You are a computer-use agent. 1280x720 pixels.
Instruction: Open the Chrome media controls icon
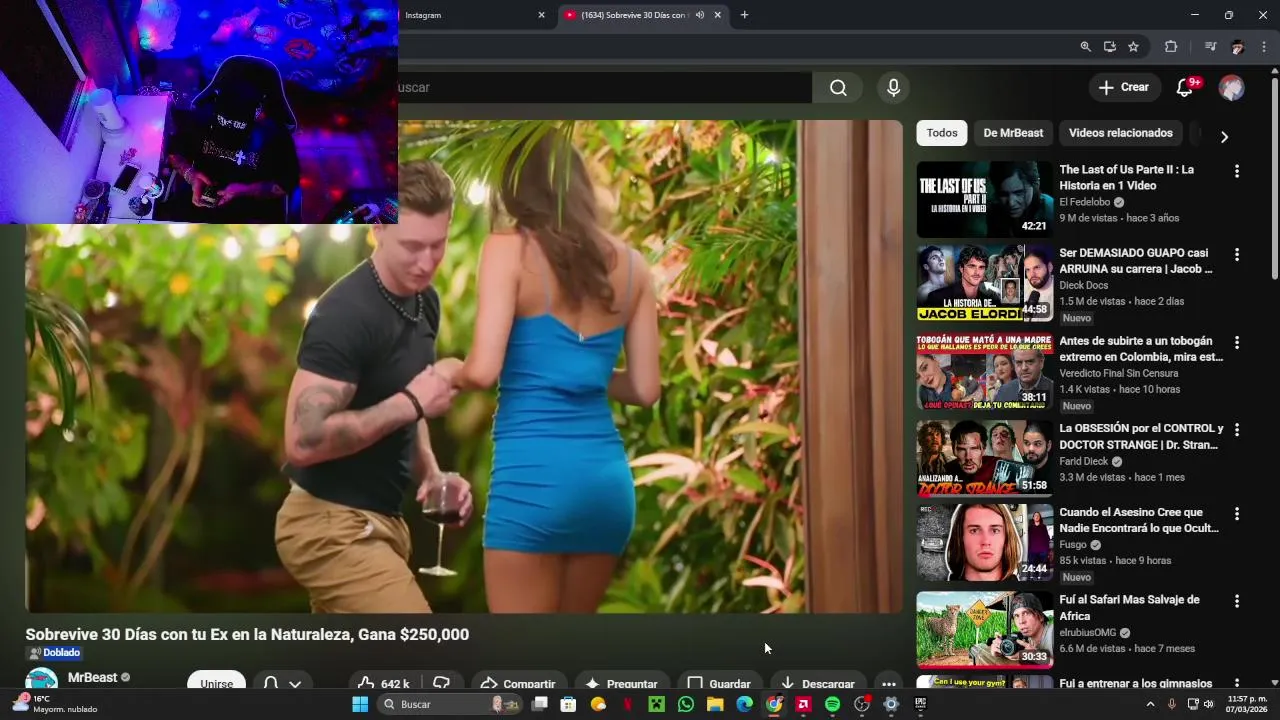click(1211, 46)
